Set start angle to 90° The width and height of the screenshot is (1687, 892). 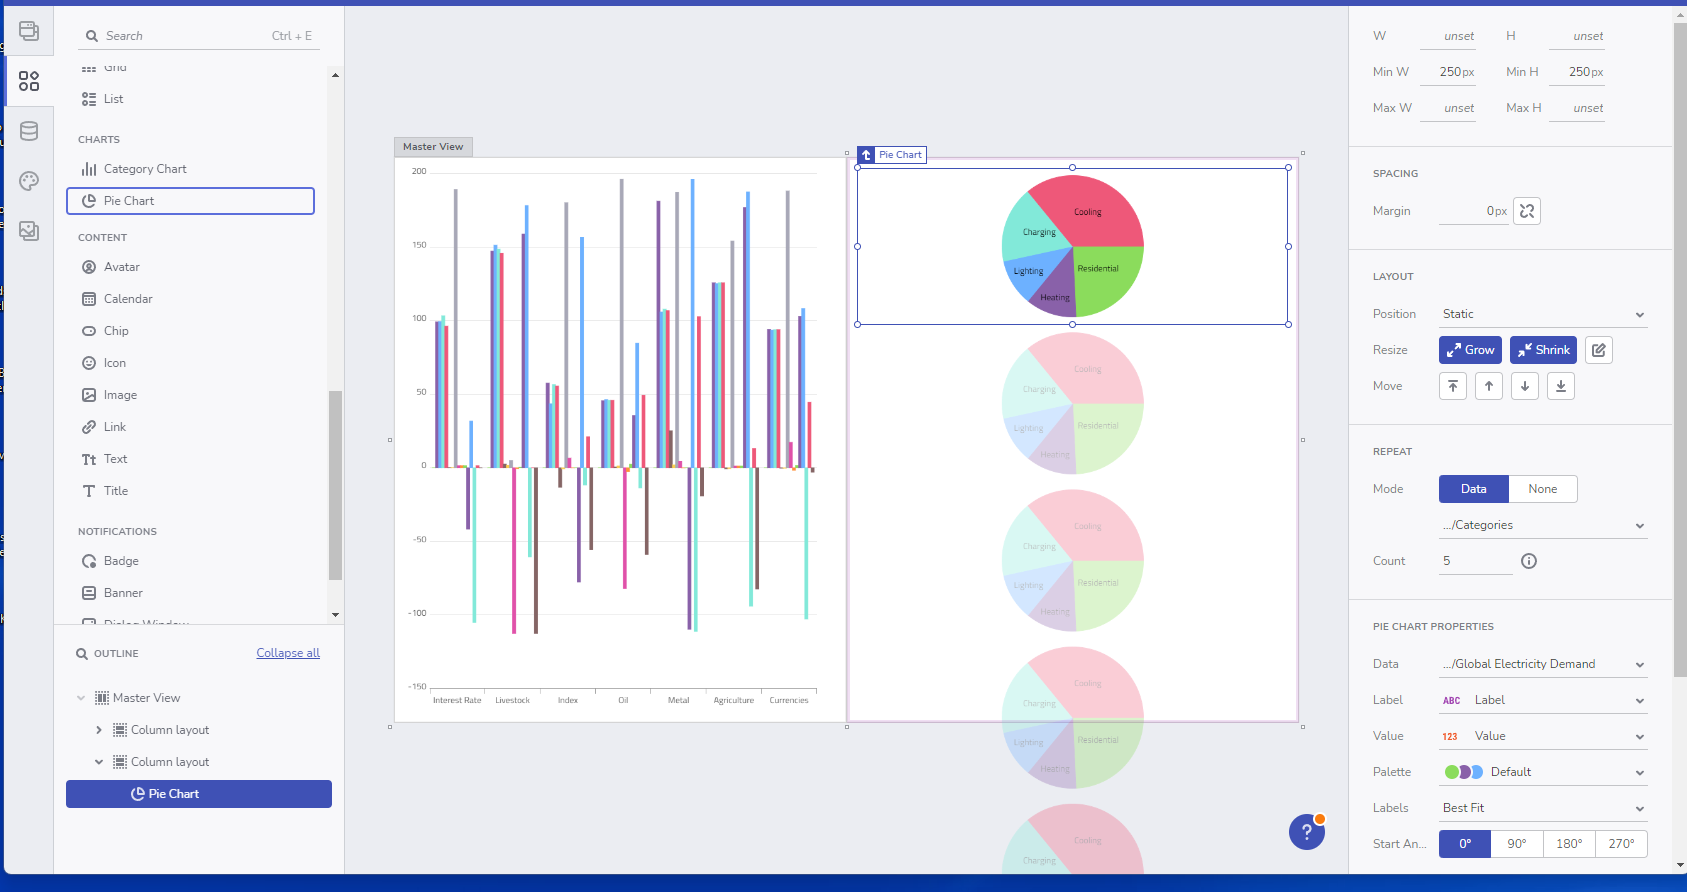coord(1517,844)
